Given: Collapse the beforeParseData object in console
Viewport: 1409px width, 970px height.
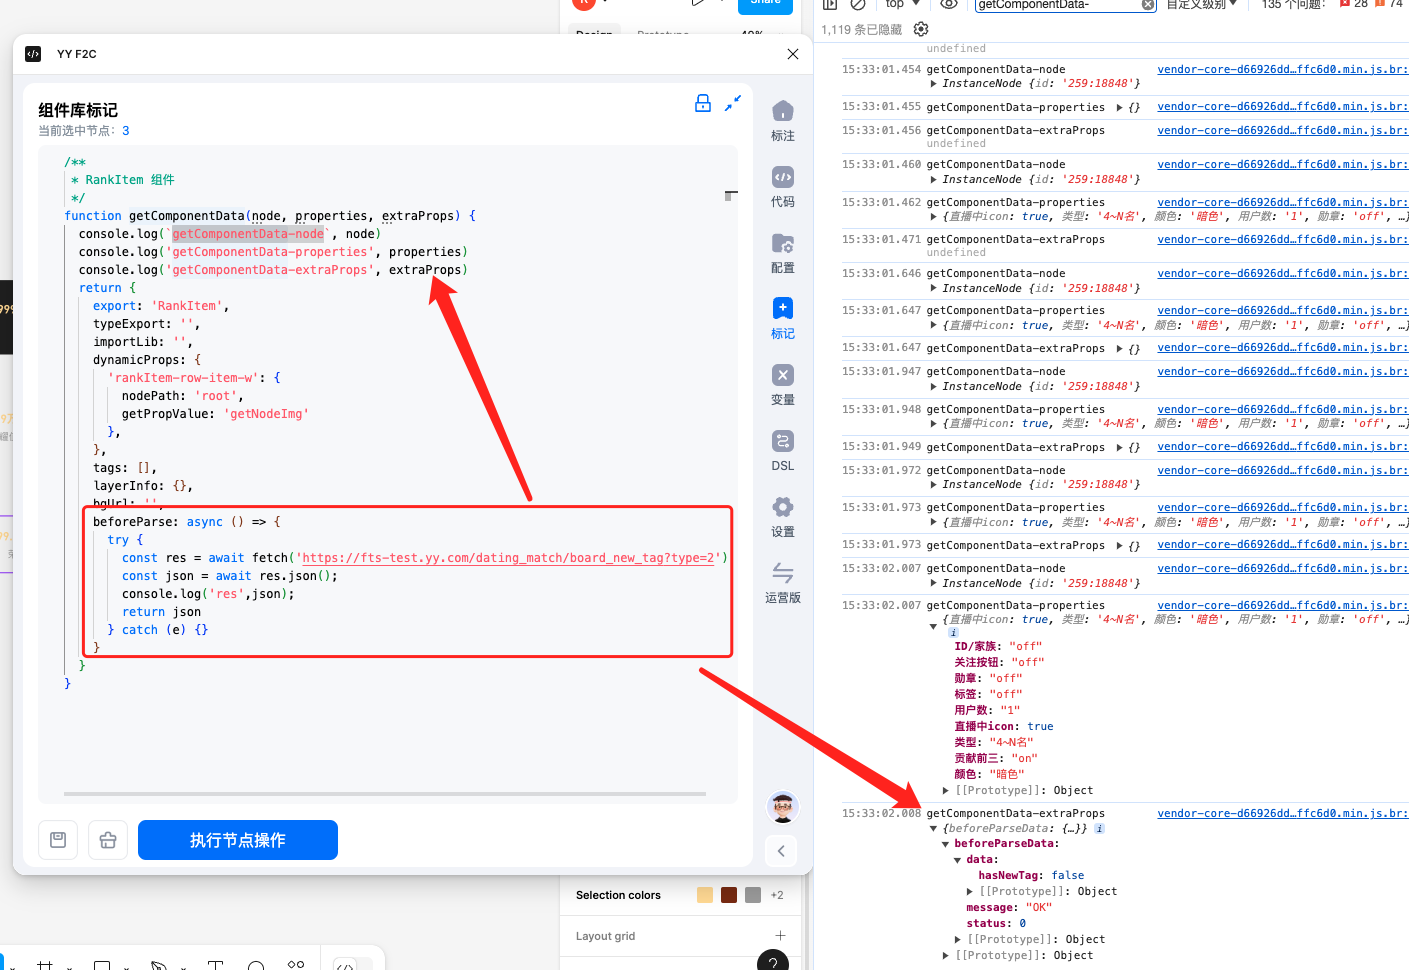Looking at the screenshot, I should click(946, 844).
